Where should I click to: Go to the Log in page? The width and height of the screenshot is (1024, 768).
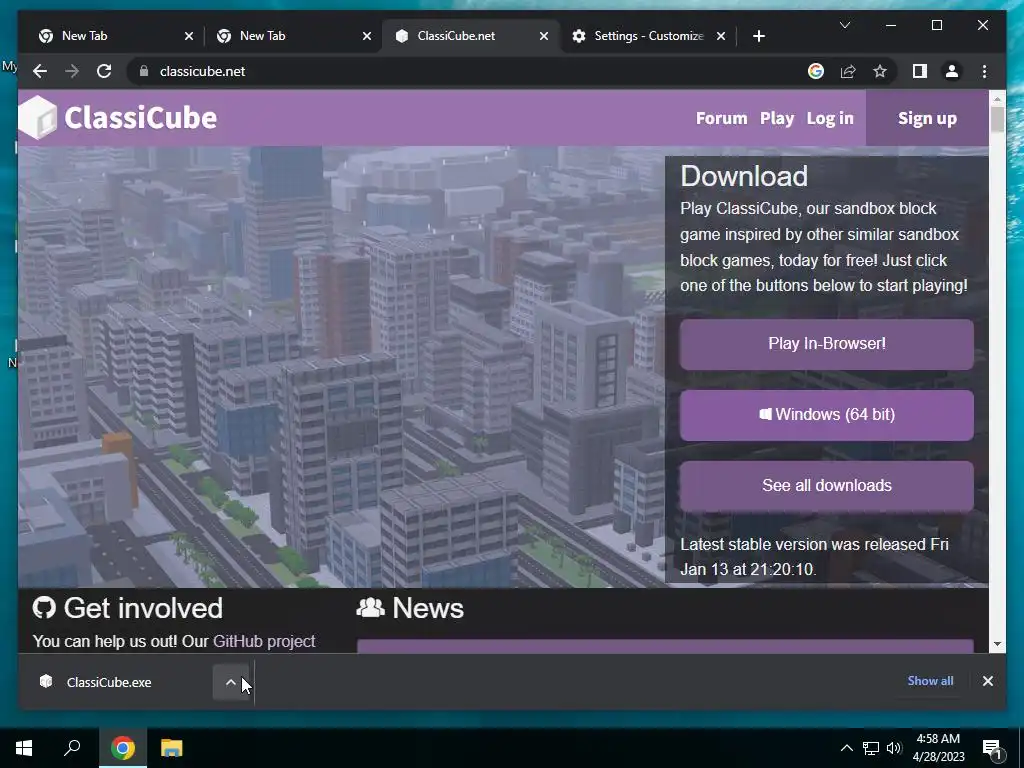[x=830, y=118]
